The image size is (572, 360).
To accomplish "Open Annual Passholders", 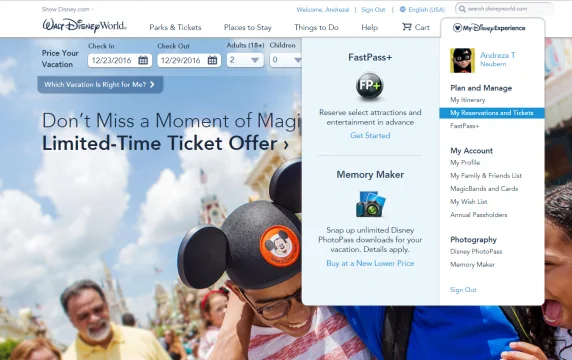I will point(478,215).
